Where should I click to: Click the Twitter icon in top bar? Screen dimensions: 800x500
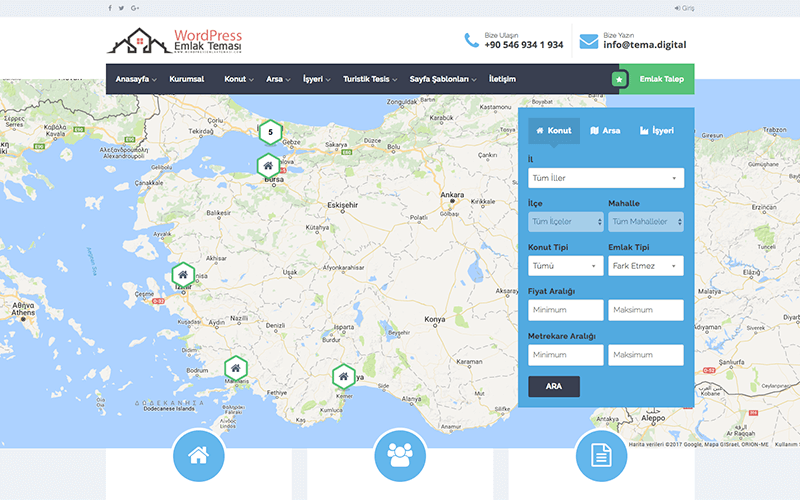point(122,8)
